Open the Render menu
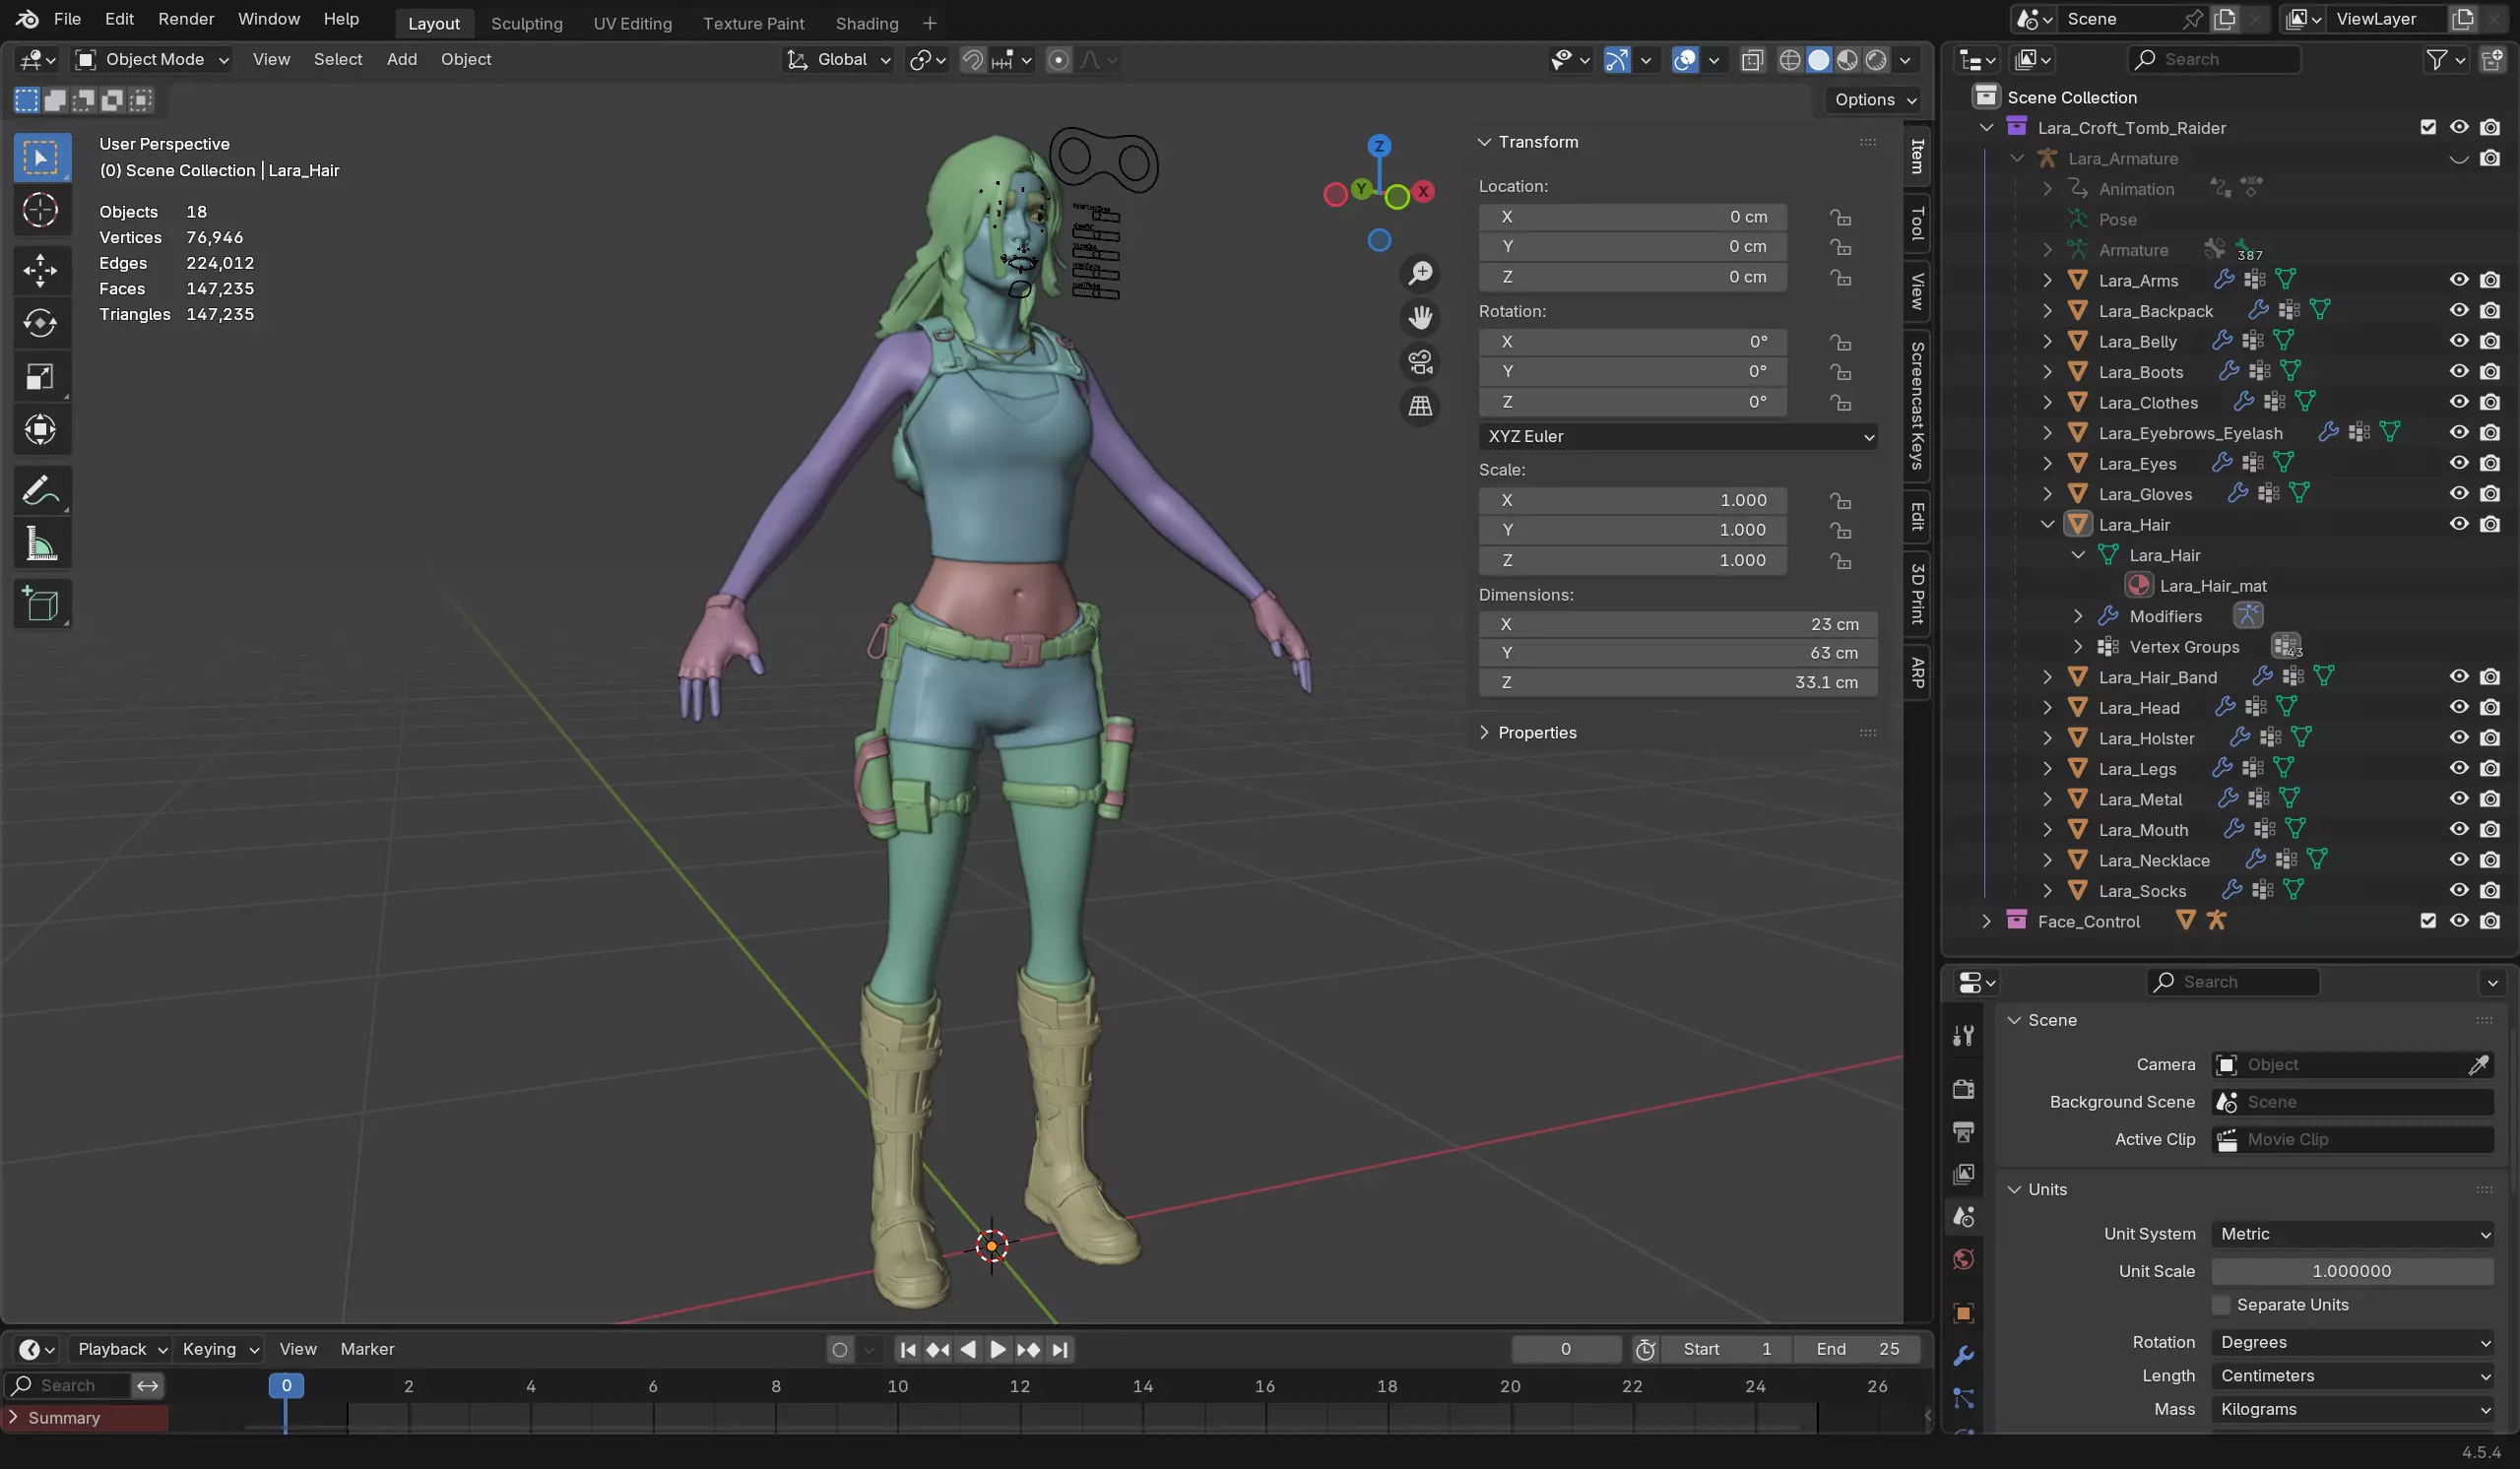 (186, 19)
